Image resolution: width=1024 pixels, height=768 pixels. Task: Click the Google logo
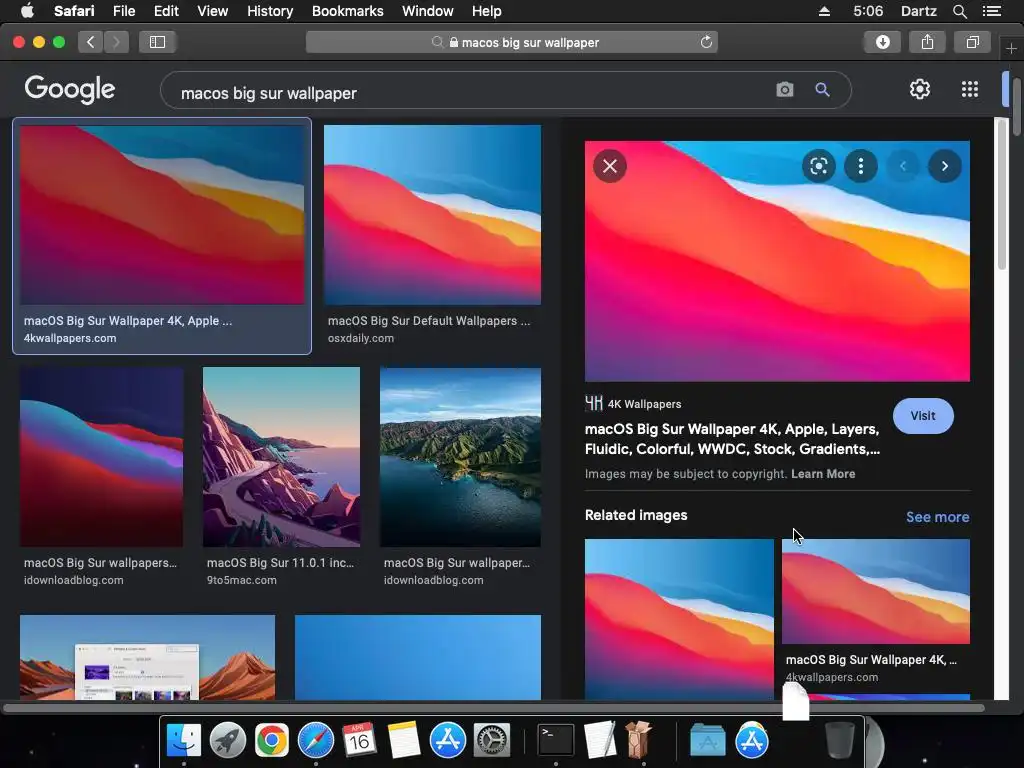point(70,89)
